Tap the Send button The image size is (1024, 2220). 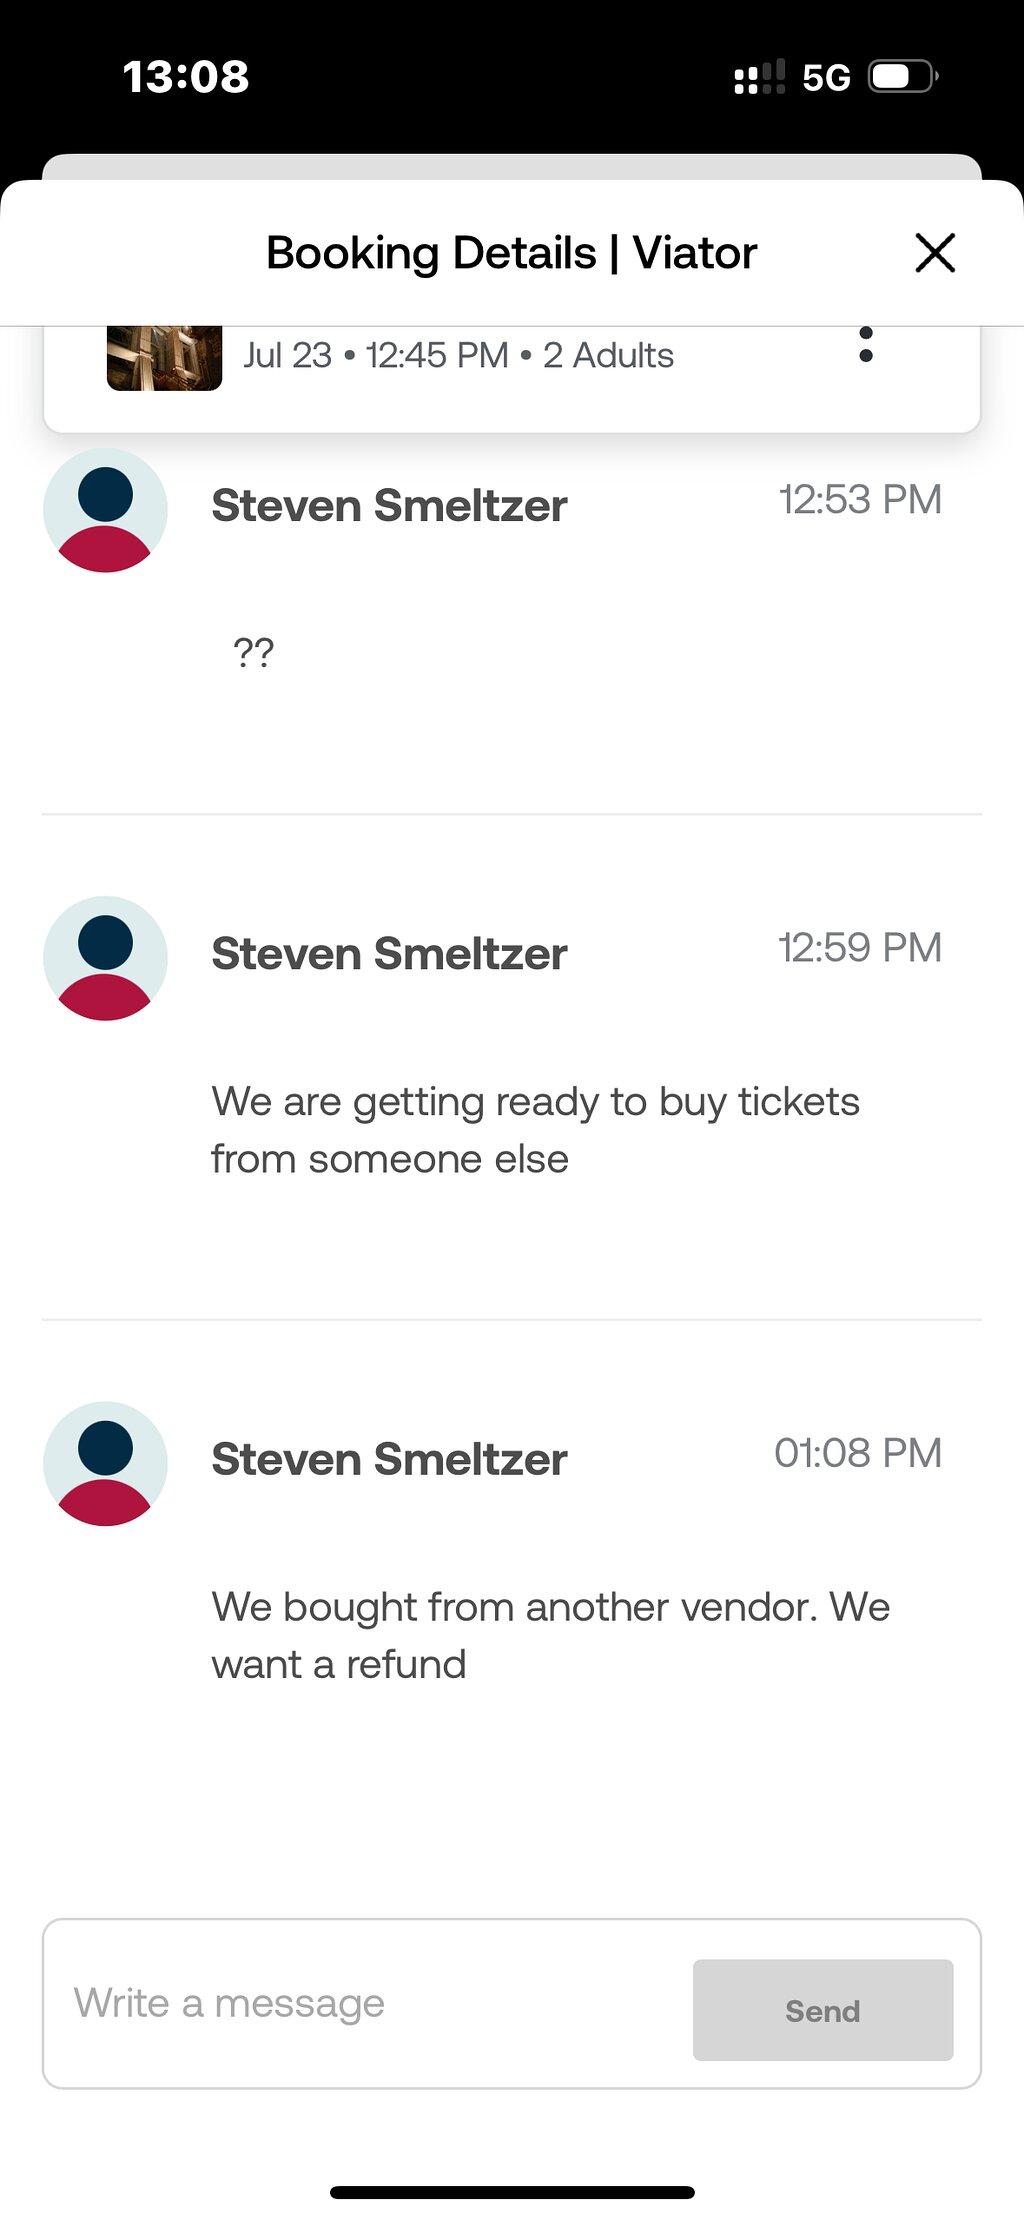823,2009
